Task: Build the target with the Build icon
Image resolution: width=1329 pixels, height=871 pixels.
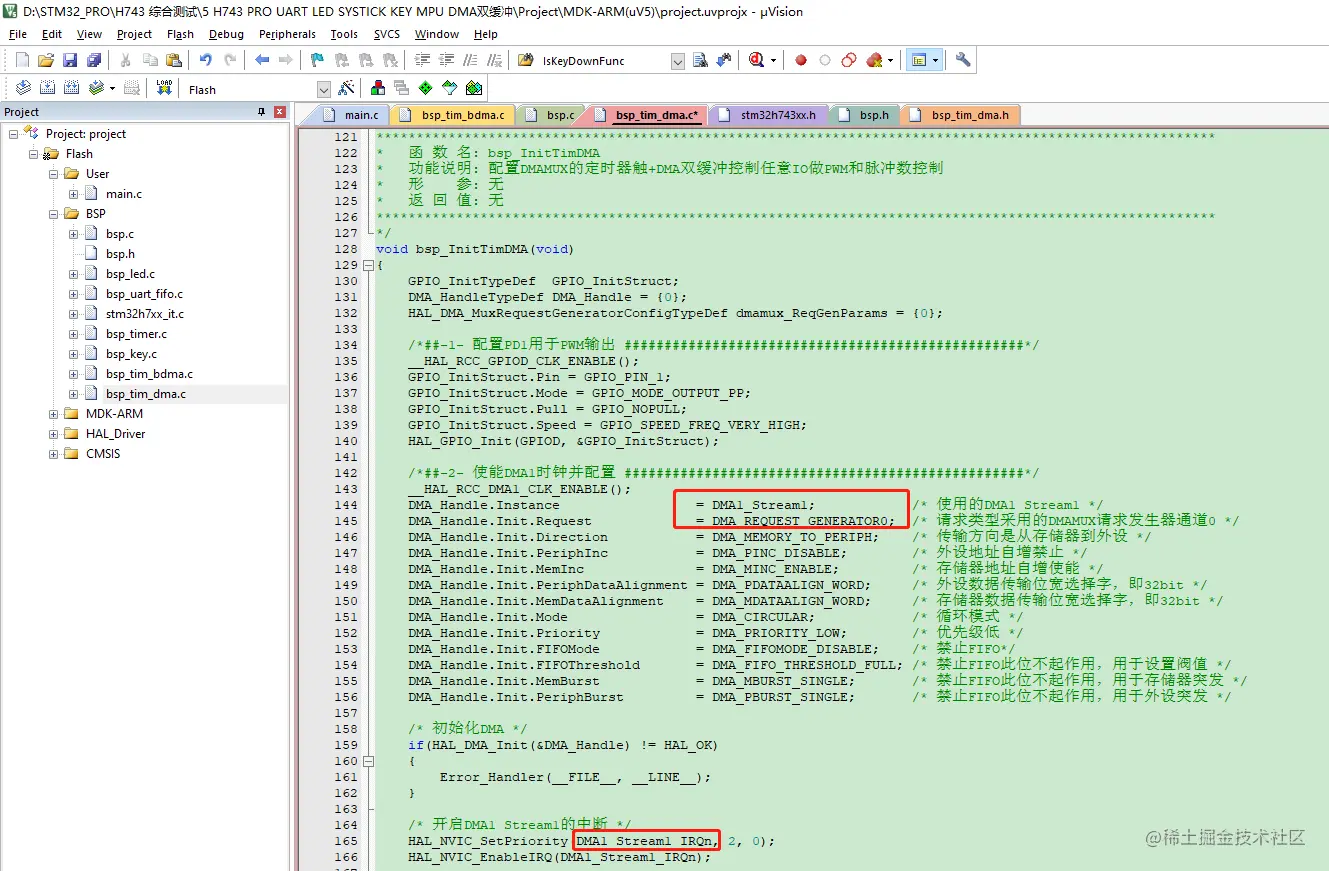Action: click(47, 89)
